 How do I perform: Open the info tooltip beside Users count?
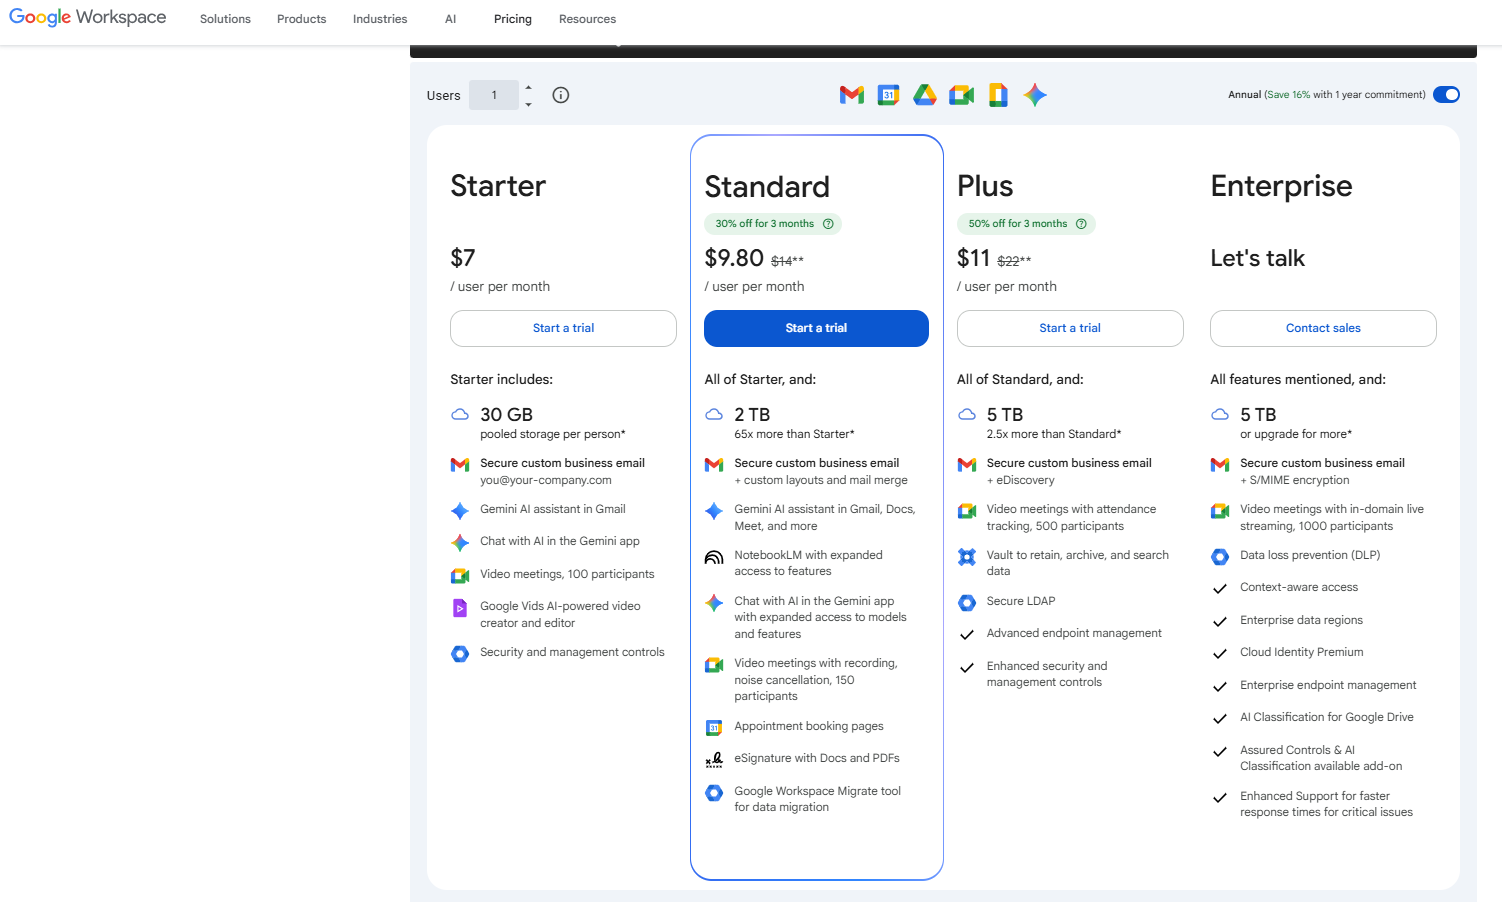pos(560,95)
